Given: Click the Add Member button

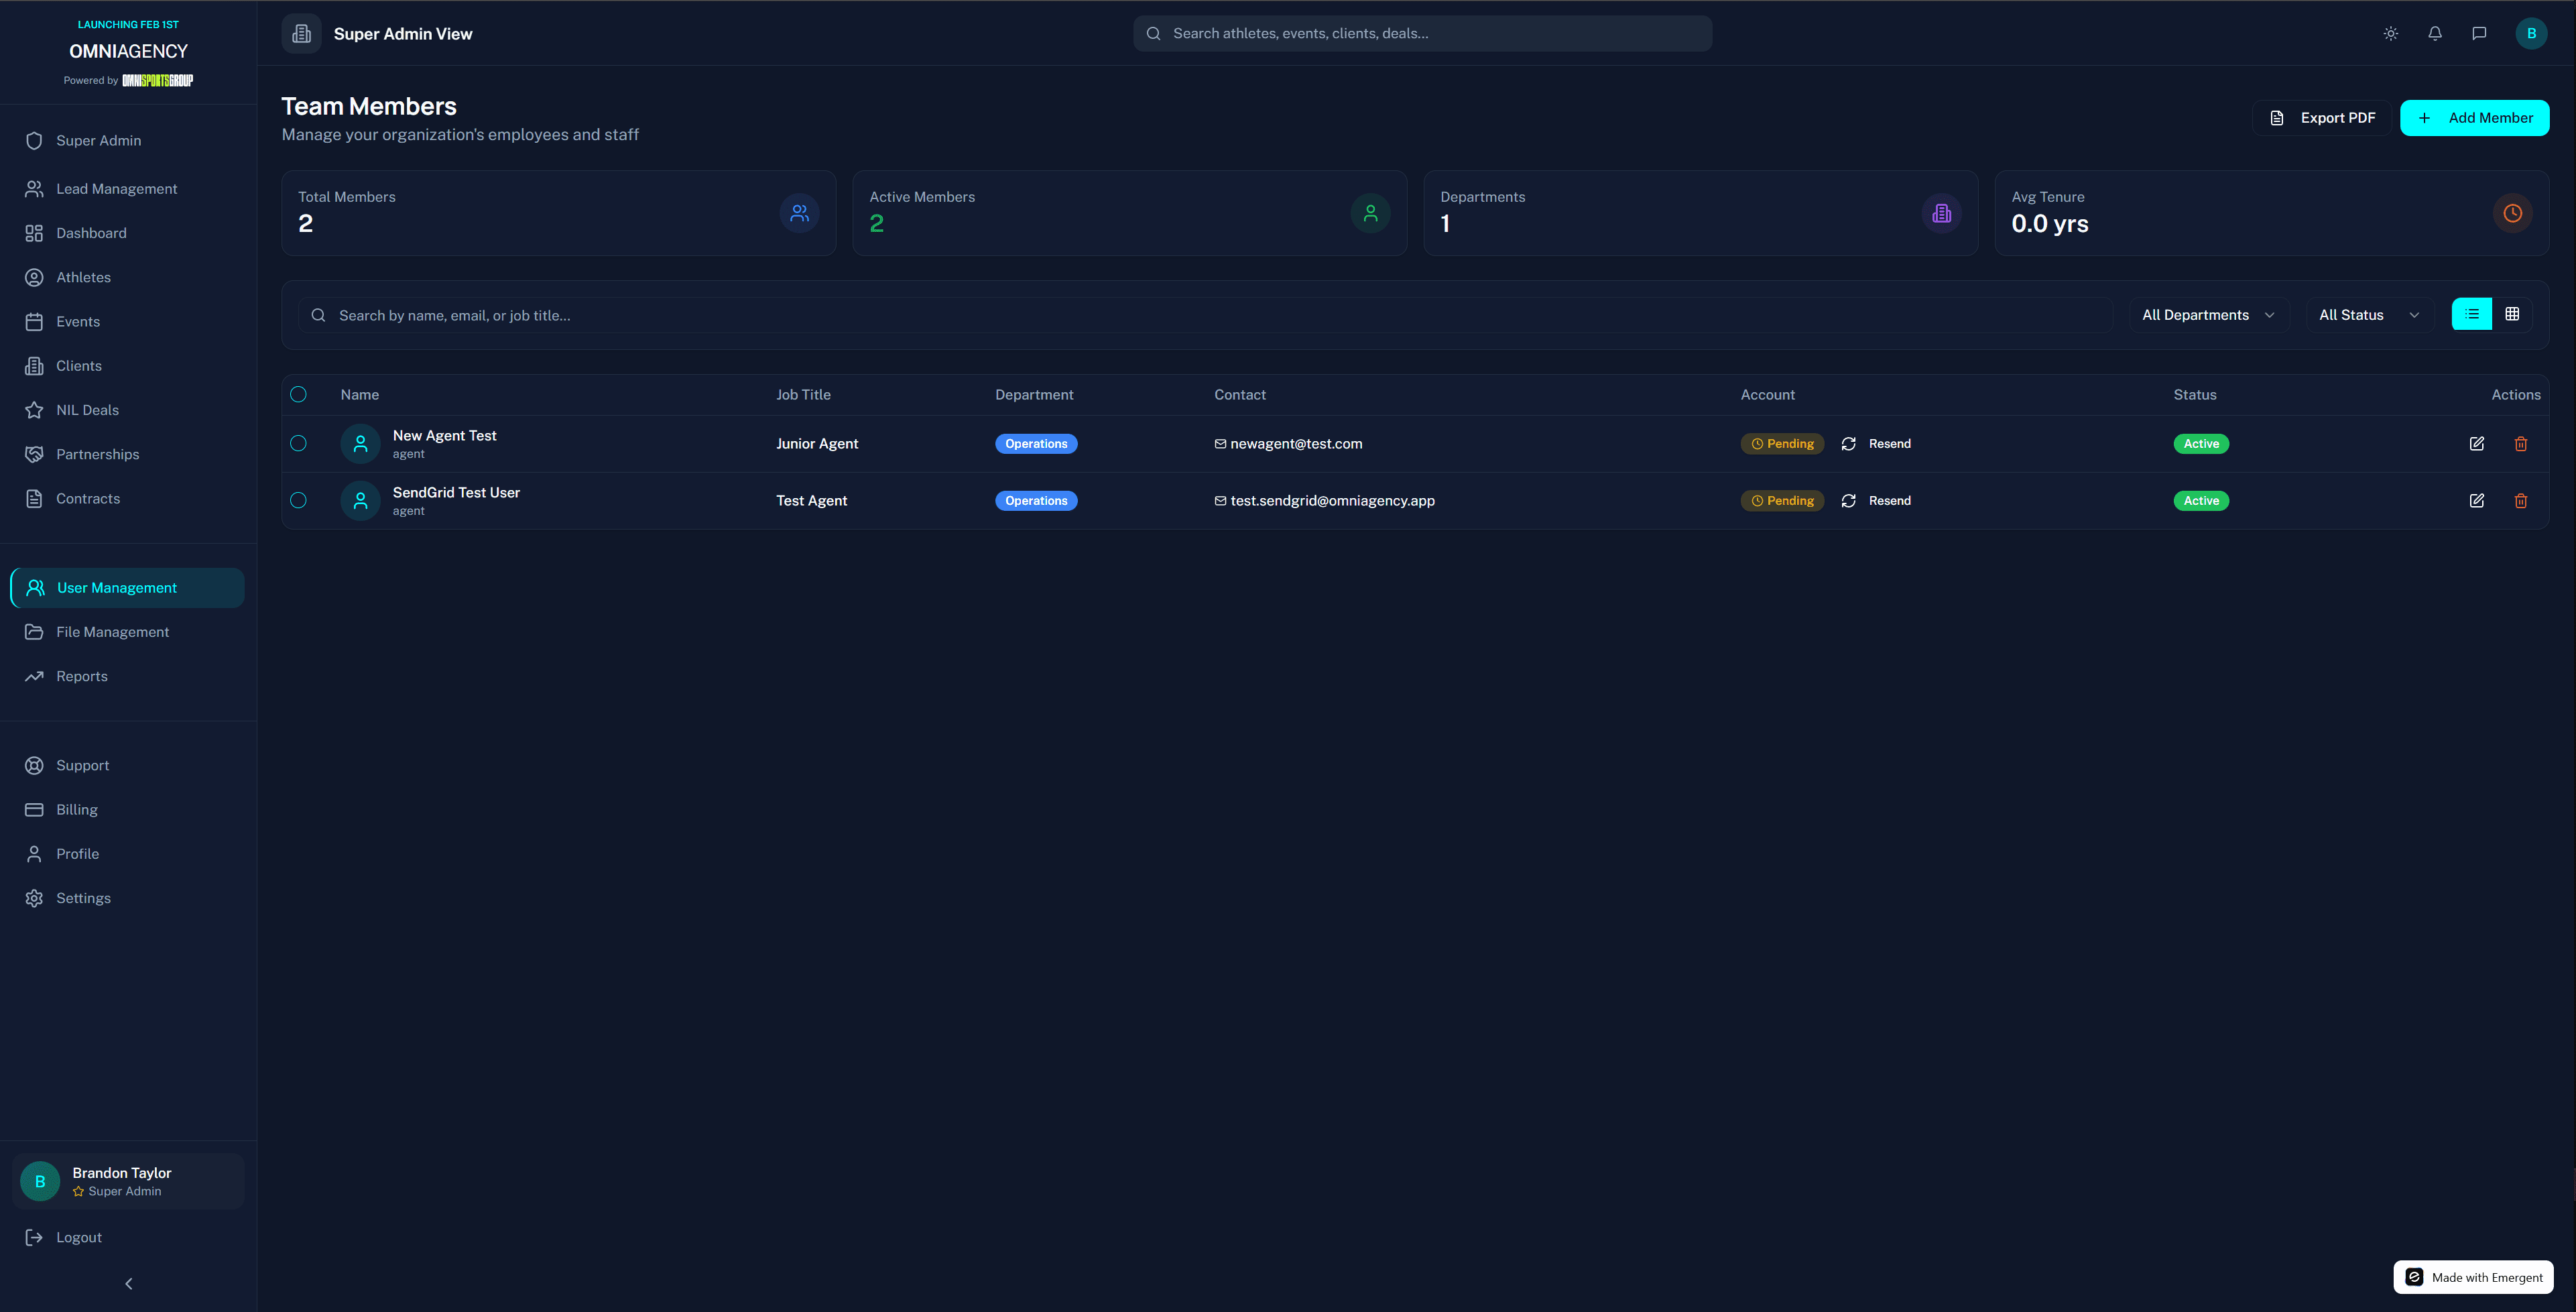Looking at the screenshot, I should tap(2474, 118).
